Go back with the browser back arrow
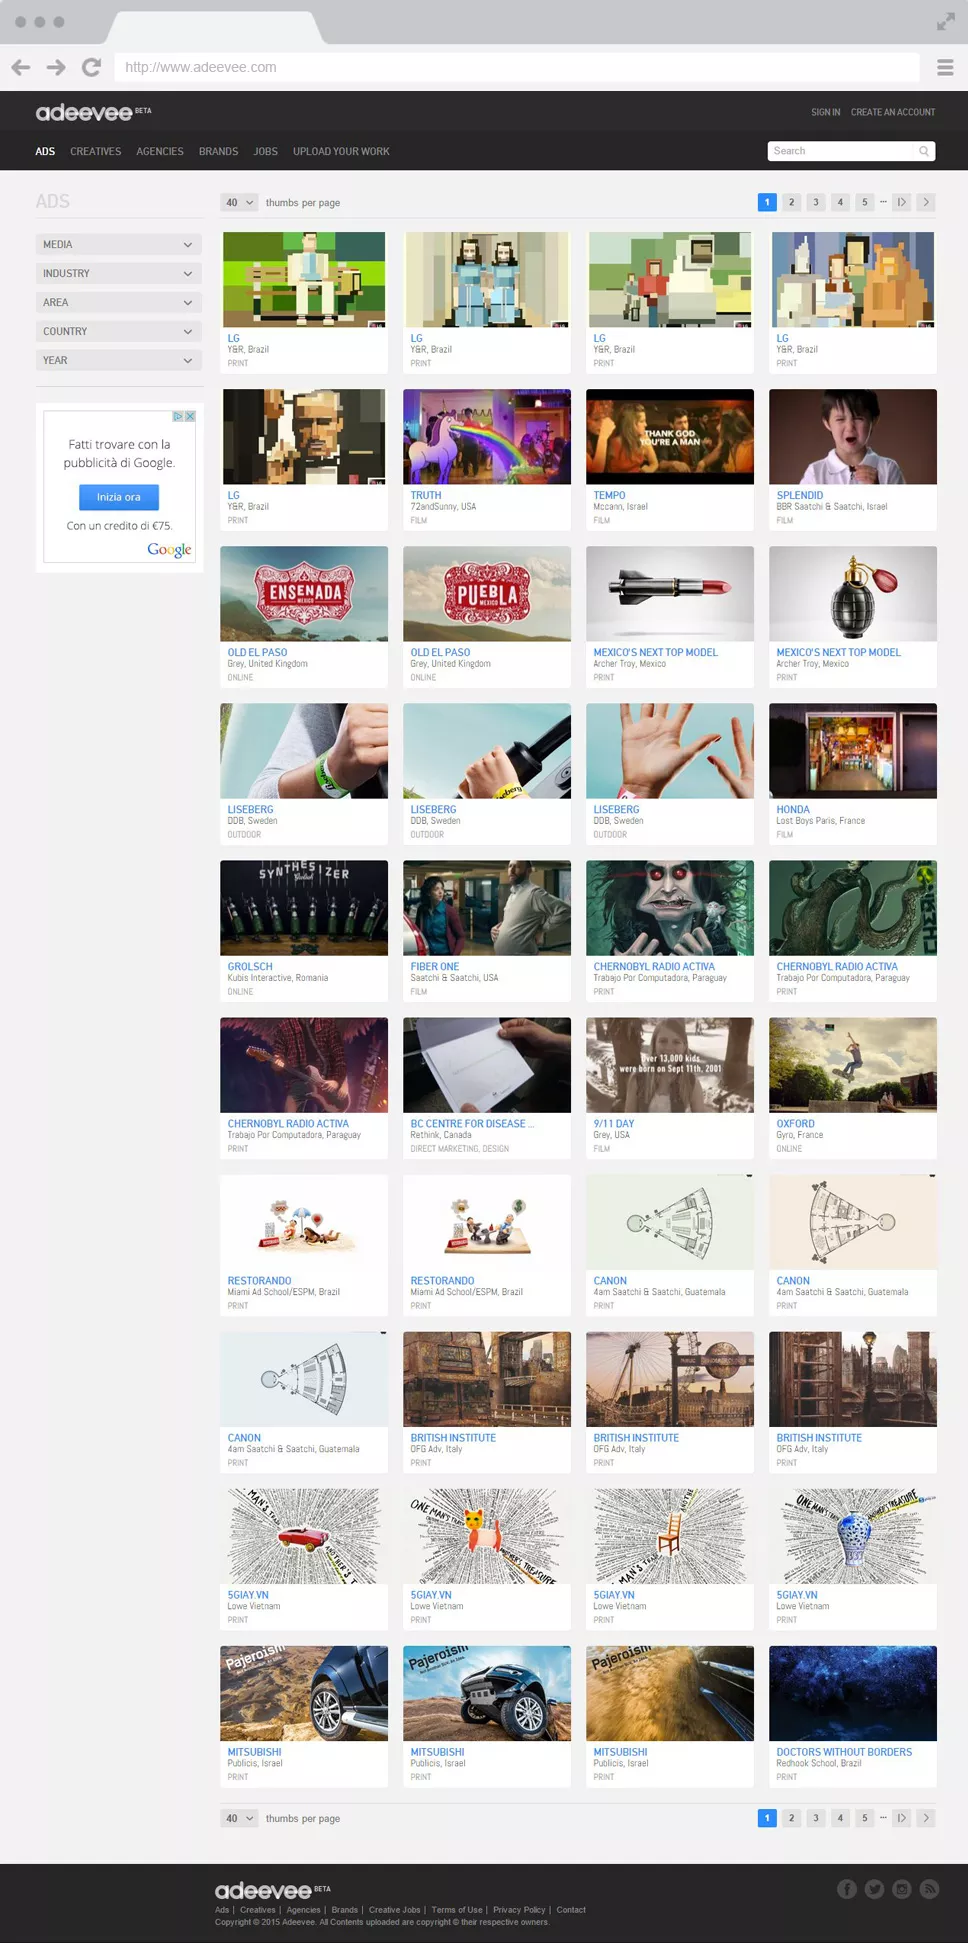The image size is (968, 1943). pyautogui.click(x=21, y=67)
